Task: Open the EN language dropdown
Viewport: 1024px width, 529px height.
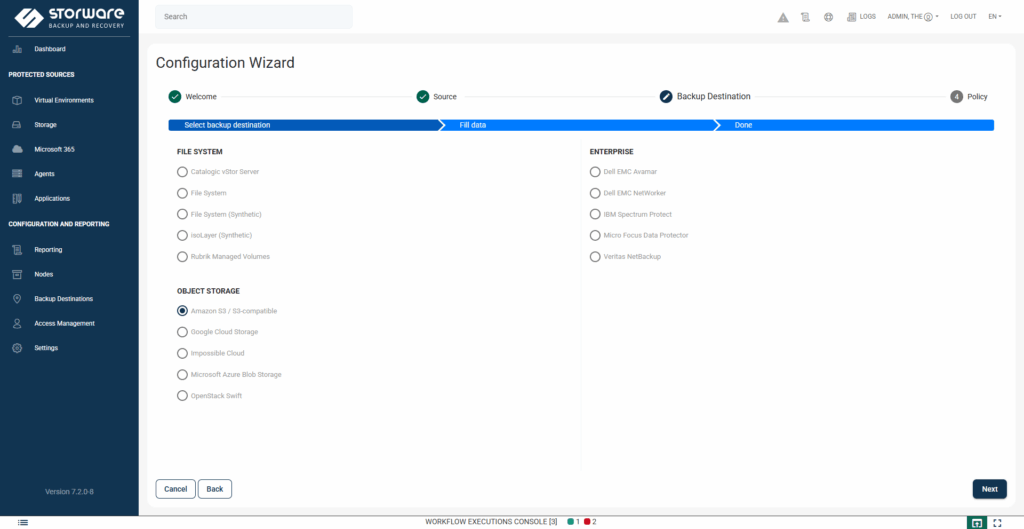Action: pyautogui.click(x=994, y=17)
